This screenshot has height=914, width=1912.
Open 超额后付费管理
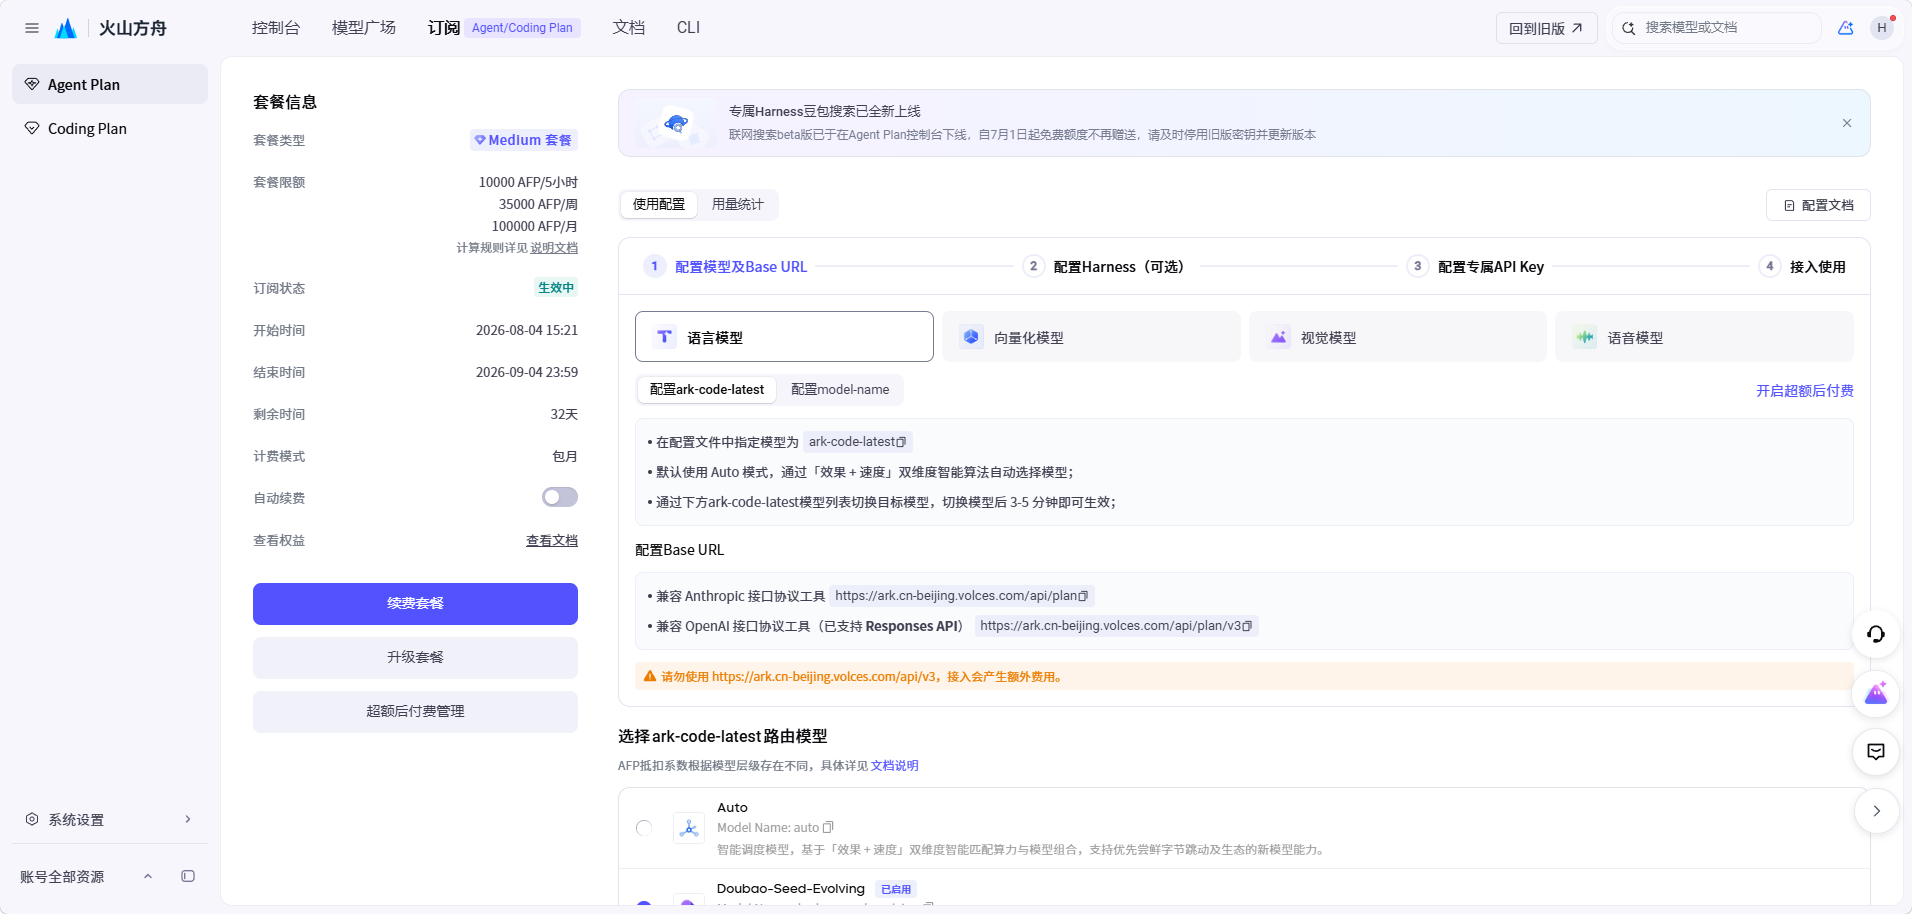pyautogui.click(x=415, y=712)
